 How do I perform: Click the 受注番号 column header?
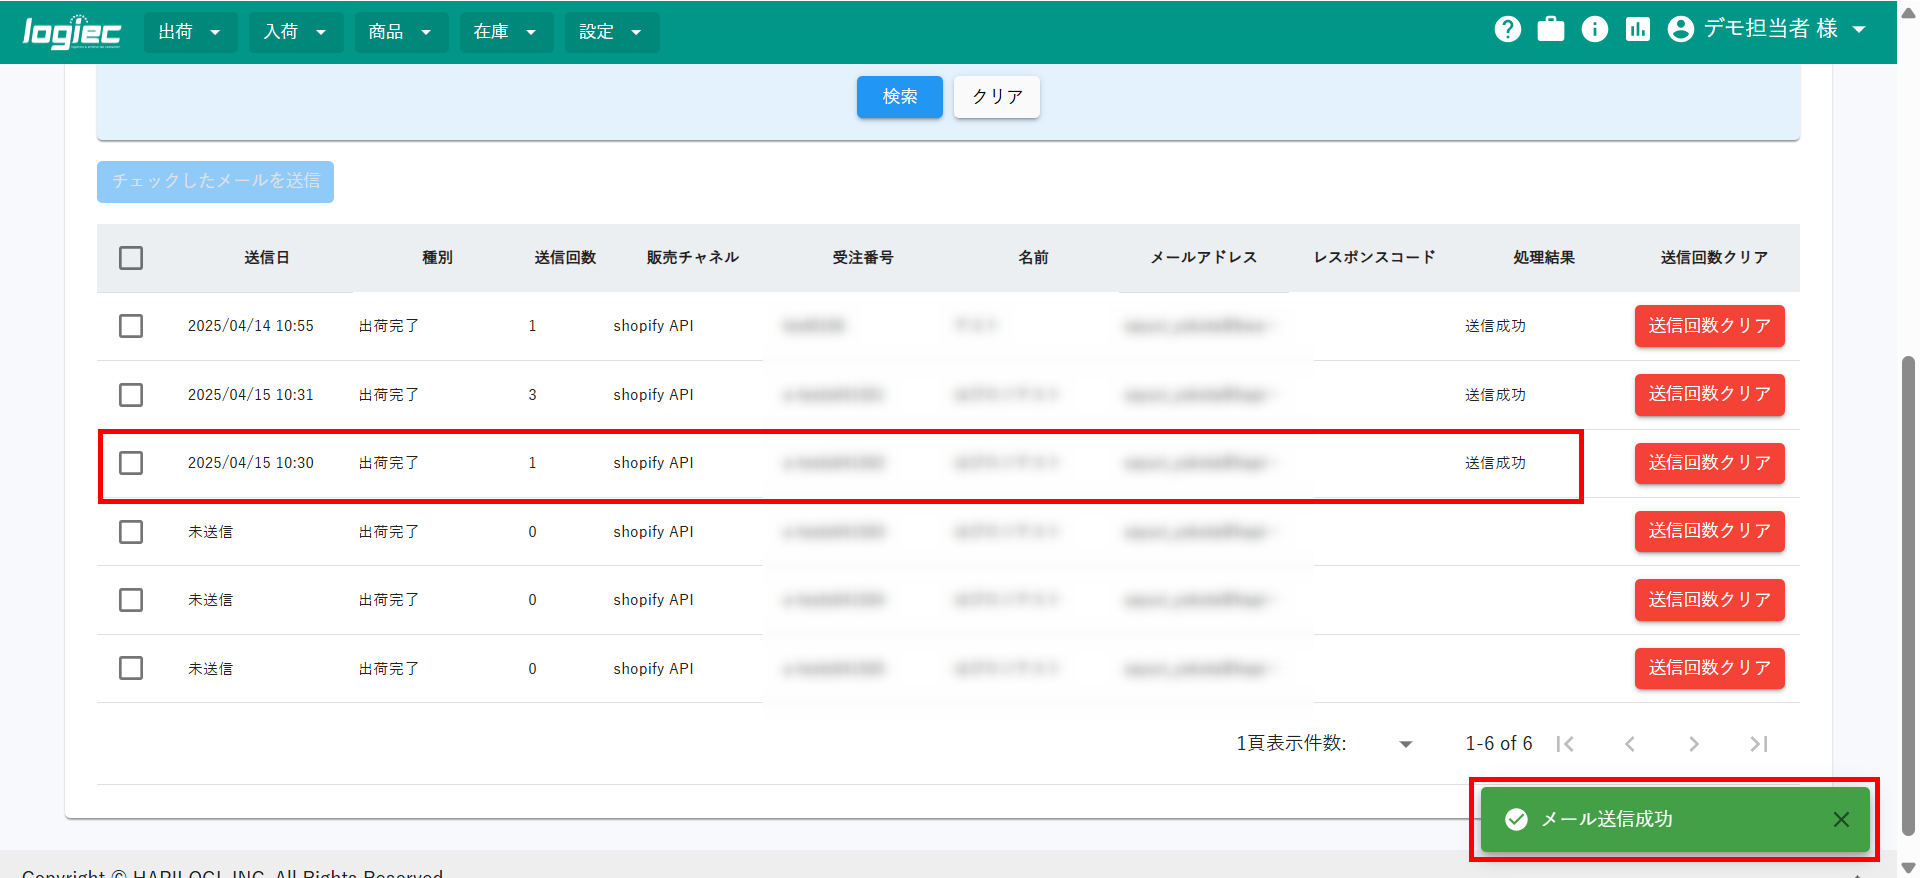863,258
